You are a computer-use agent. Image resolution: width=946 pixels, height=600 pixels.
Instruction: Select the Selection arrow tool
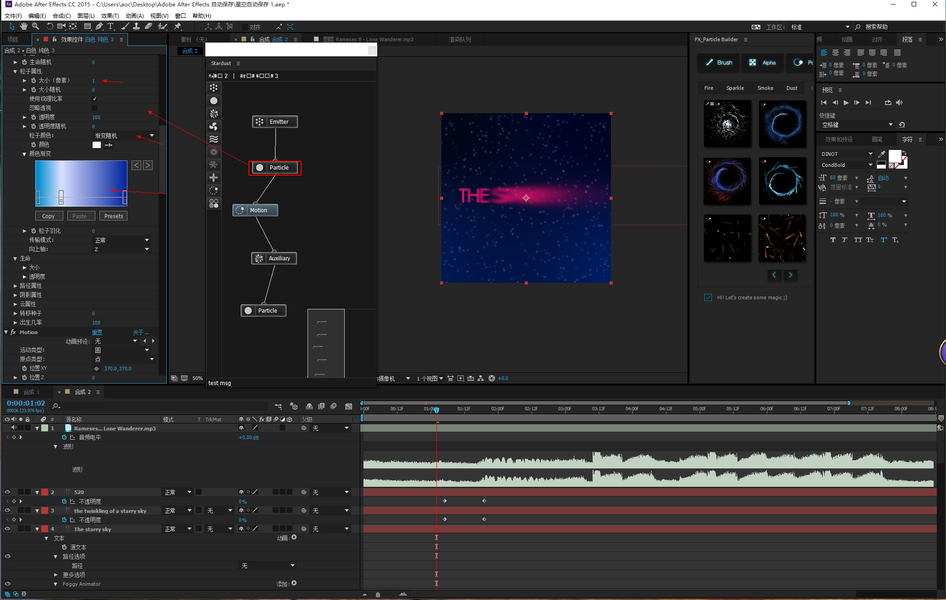click(11, 27)
